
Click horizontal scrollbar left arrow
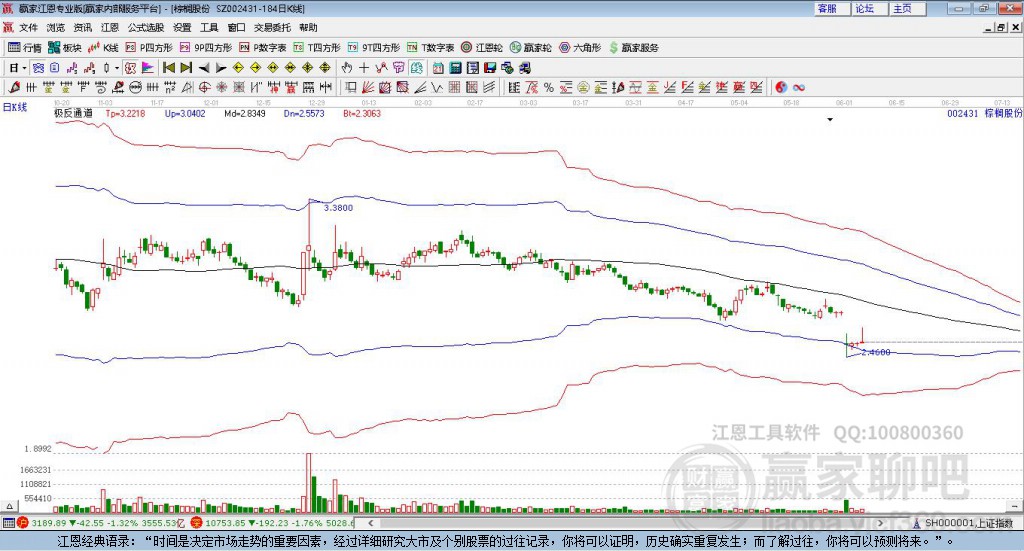(x=370, y=523)
